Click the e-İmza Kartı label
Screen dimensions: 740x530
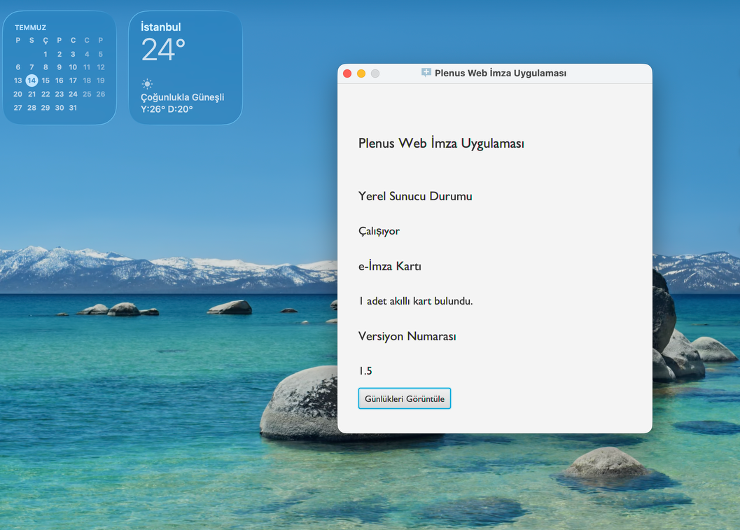(390, 266)
